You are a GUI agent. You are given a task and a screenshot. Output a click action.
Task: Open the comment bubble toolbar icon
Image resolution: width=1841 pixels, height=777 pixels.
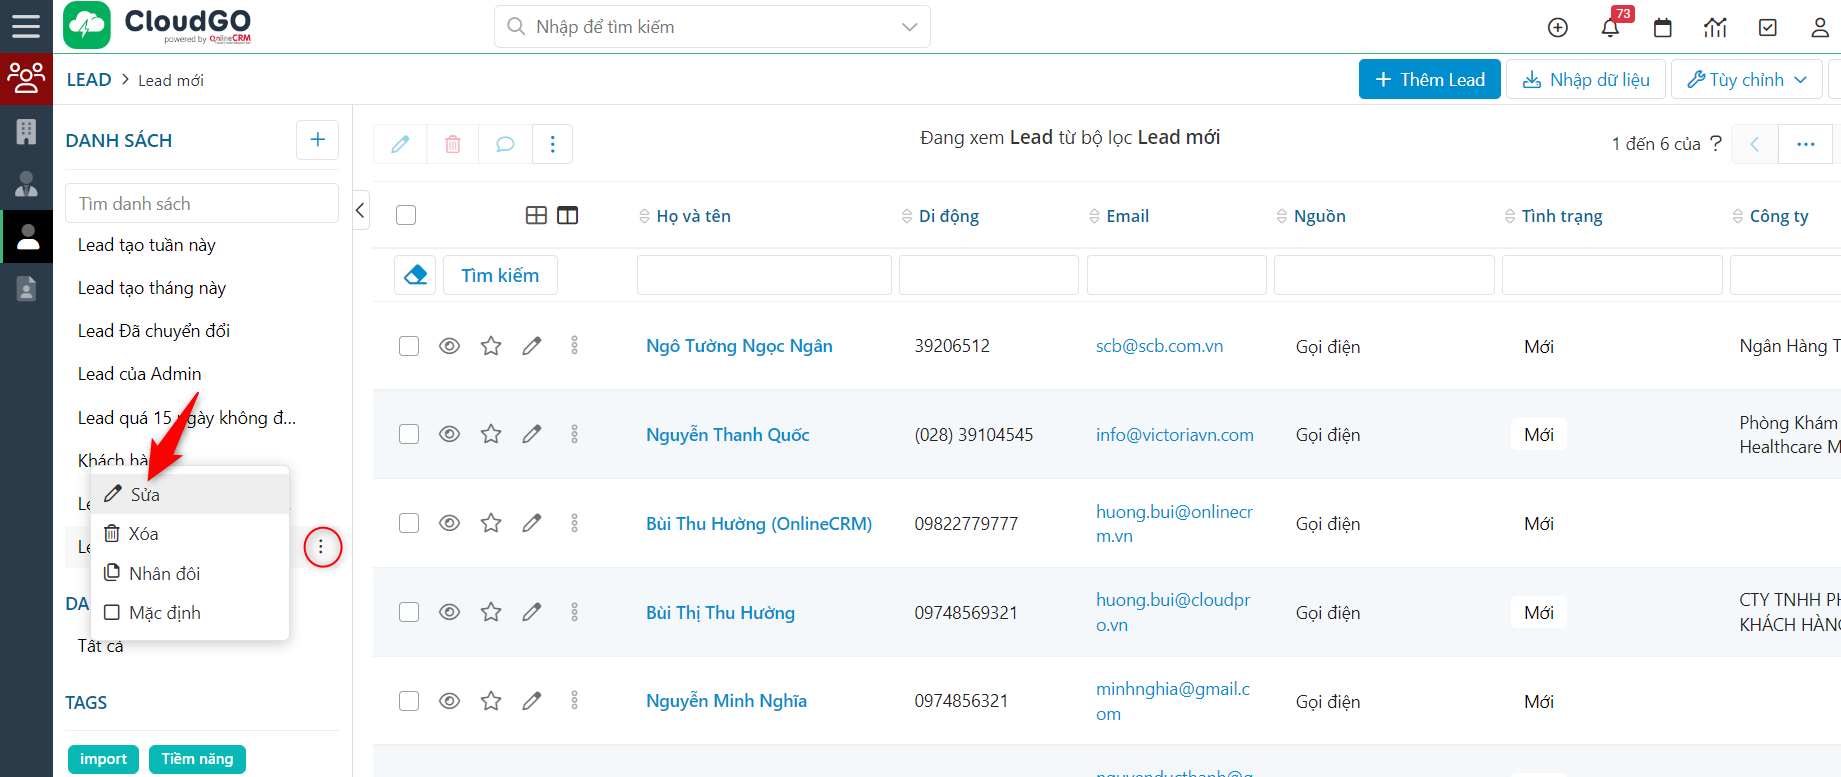click(x=505, y=144)
